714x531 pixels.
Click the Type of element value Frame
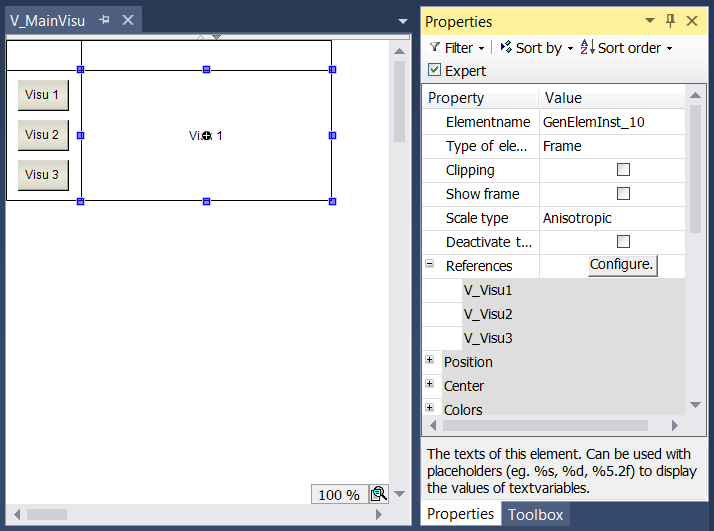coord(612,146)
